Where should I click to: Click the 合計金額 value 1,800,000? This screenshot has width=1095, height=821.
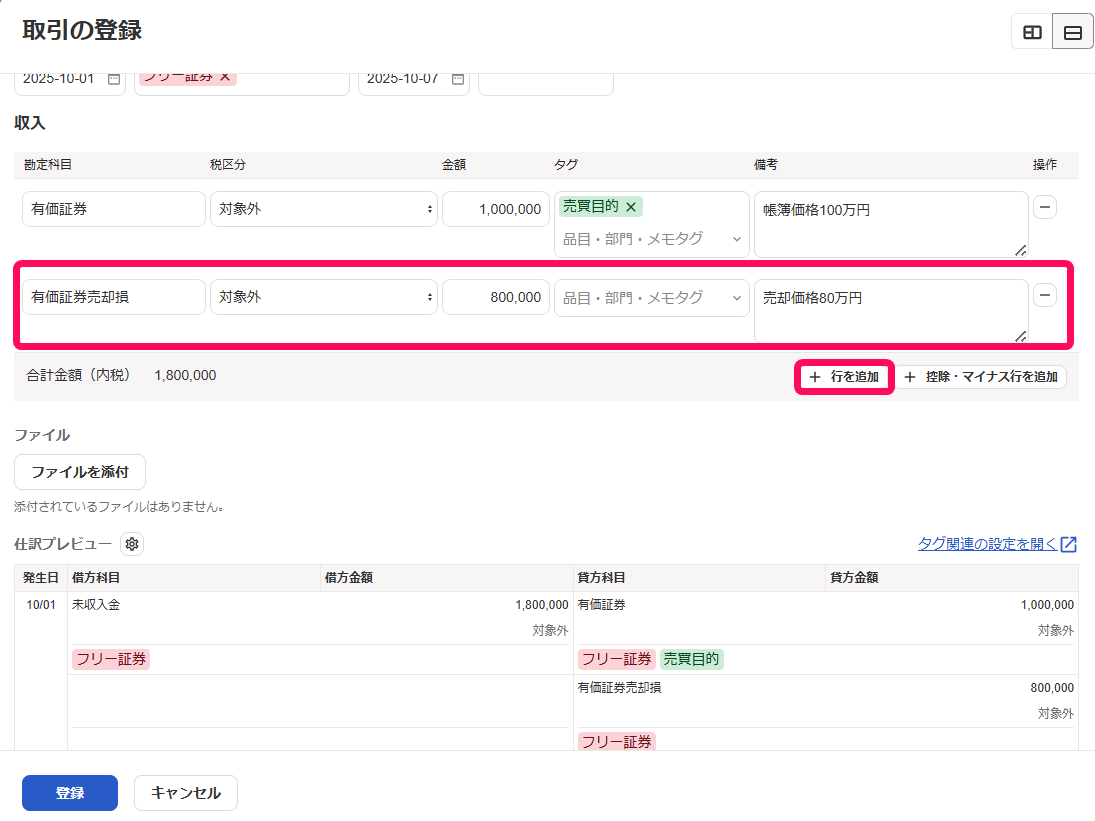pos(185,376)
